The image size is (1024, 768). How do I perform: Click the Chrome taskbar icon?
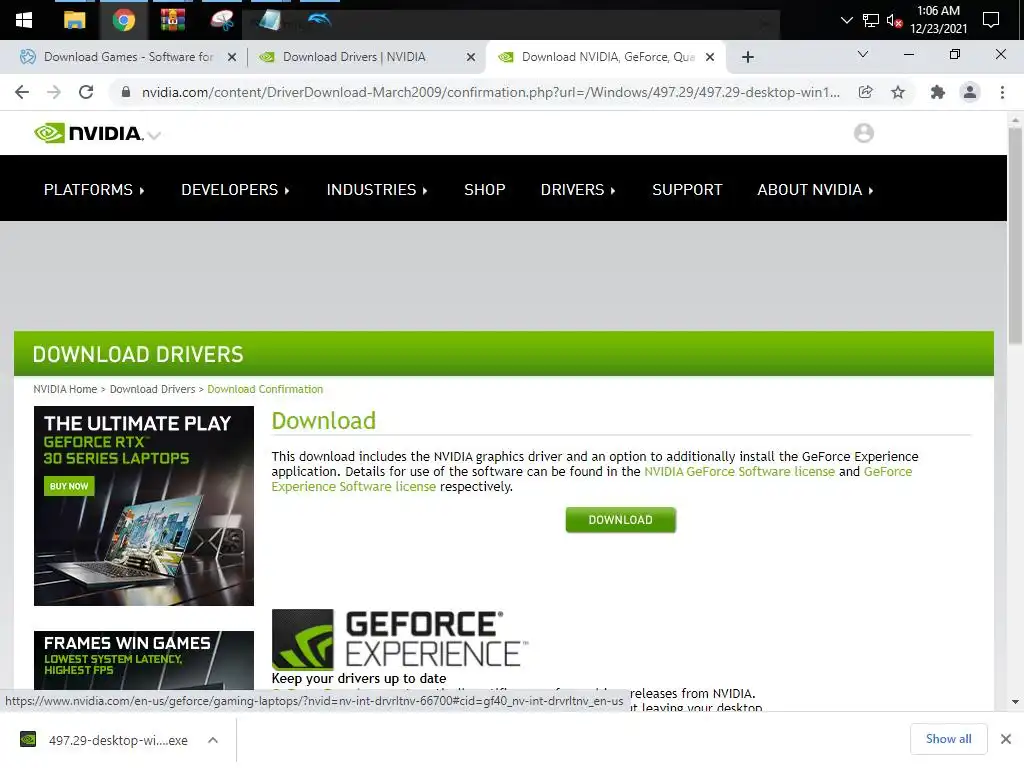(x=123, y=20)
